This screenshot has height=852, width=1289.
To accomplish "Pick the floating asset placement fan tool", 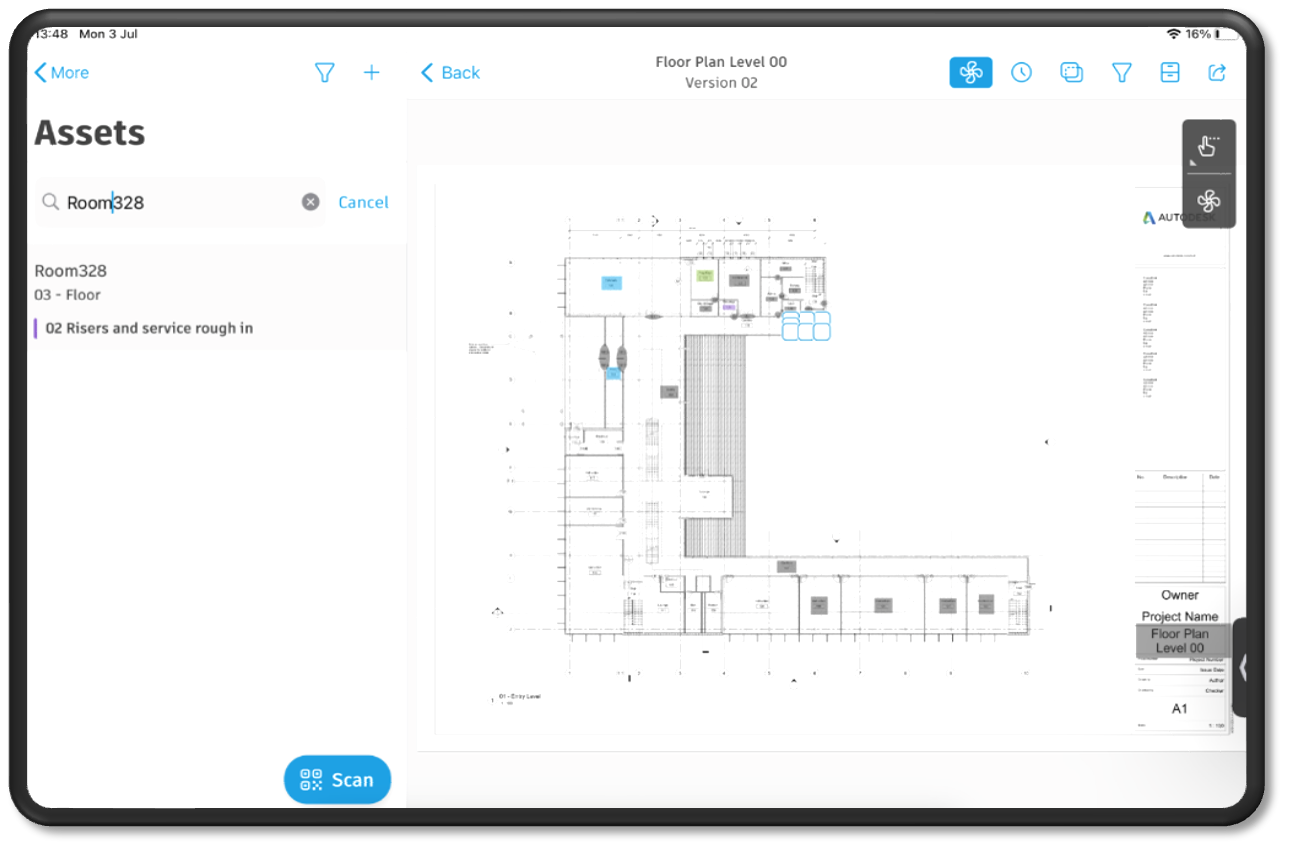I will click(x=1208, y=201).
